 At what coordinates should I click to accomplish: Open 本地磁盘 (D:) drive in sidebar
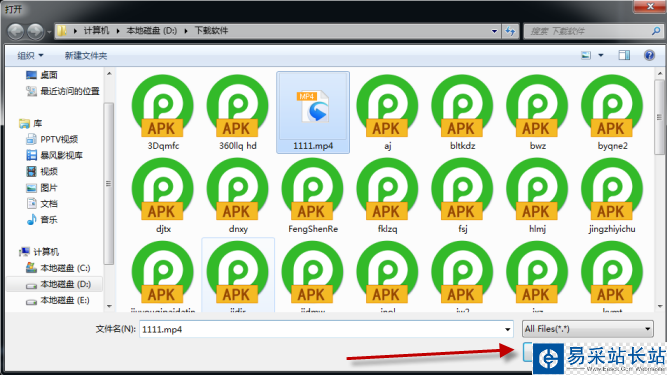(x=54, y=284)
